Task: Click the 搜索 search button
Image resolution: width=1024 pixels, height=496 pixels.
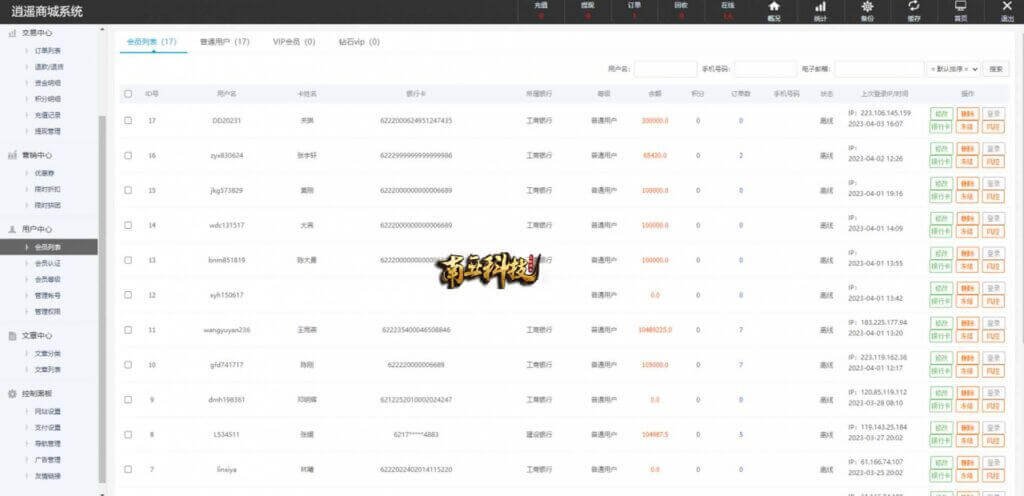Action: pyautogui.click(x=996, y=69)
